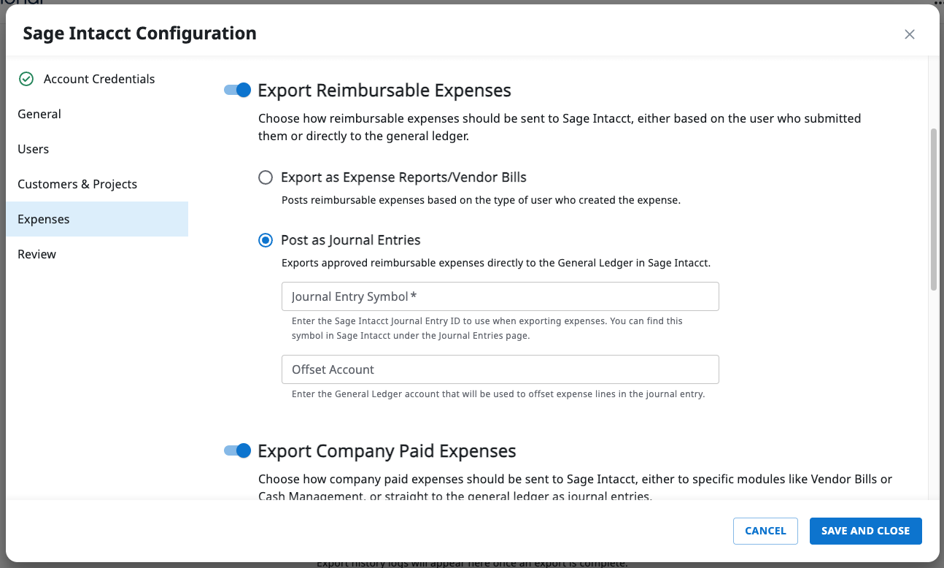Click the Export Reimbursable Expenses heading
This screenshot has width=944, height=568.
click(384, 90)
